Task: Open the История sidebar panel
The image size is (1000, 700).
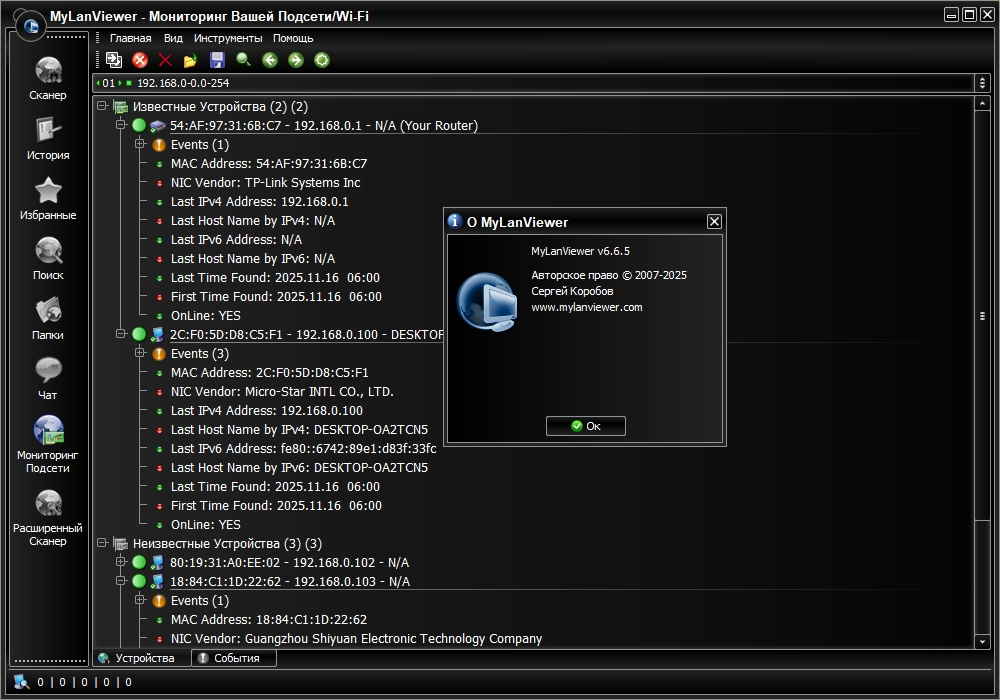Action: pyautogui.click(x=48, y=139)
